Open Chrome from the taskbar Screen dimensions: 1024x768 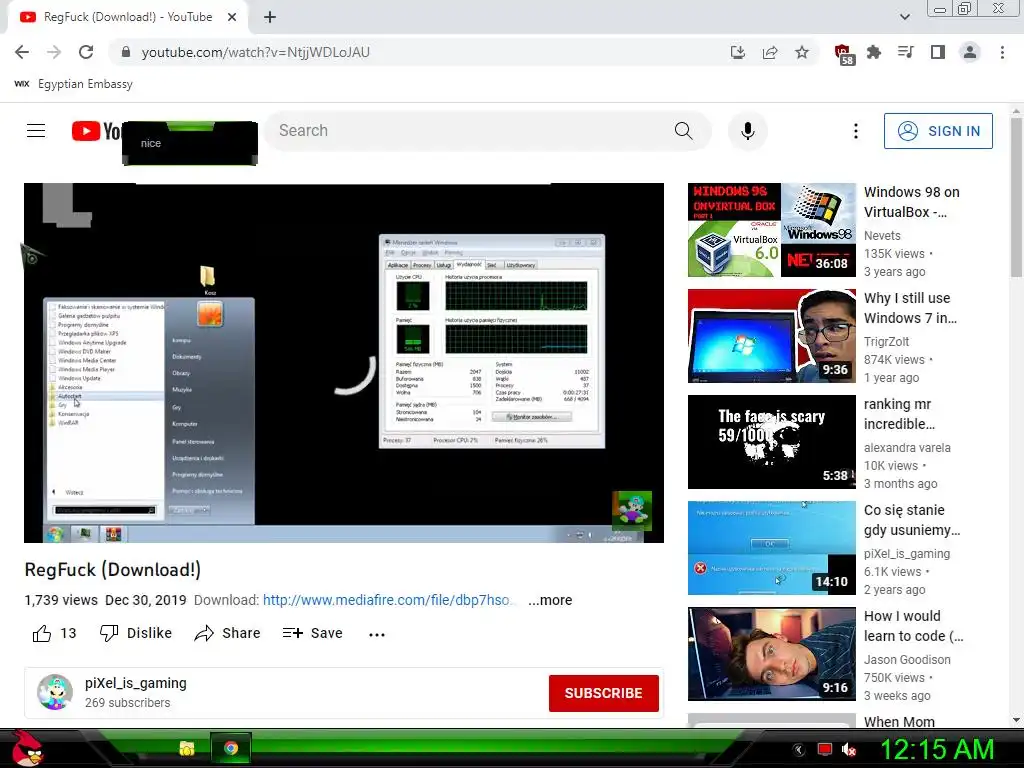coord(231,748)
